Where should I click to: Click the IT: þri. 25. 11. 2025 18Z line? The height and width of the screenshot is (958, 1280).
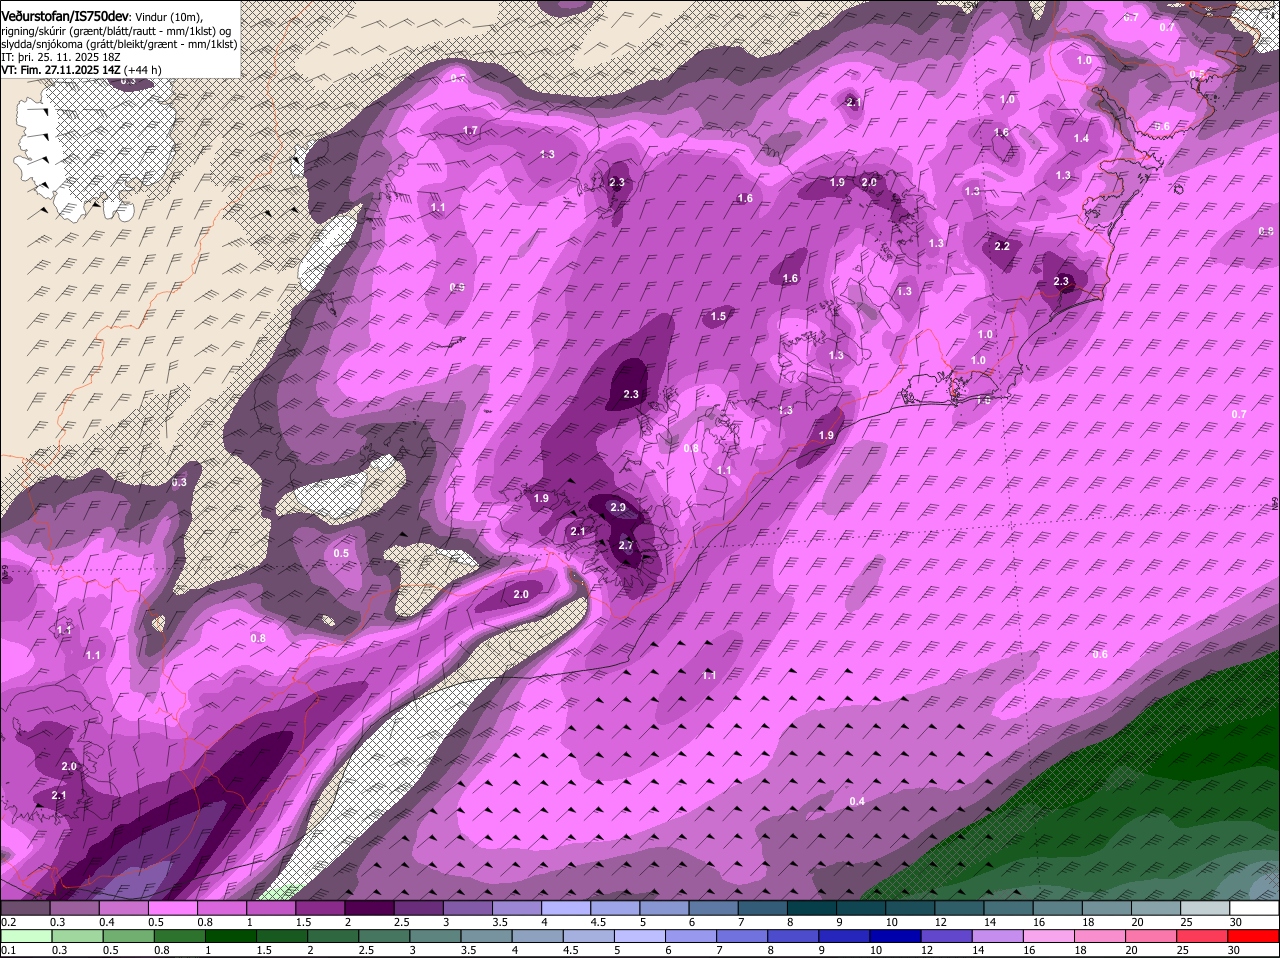coord(59,57)
